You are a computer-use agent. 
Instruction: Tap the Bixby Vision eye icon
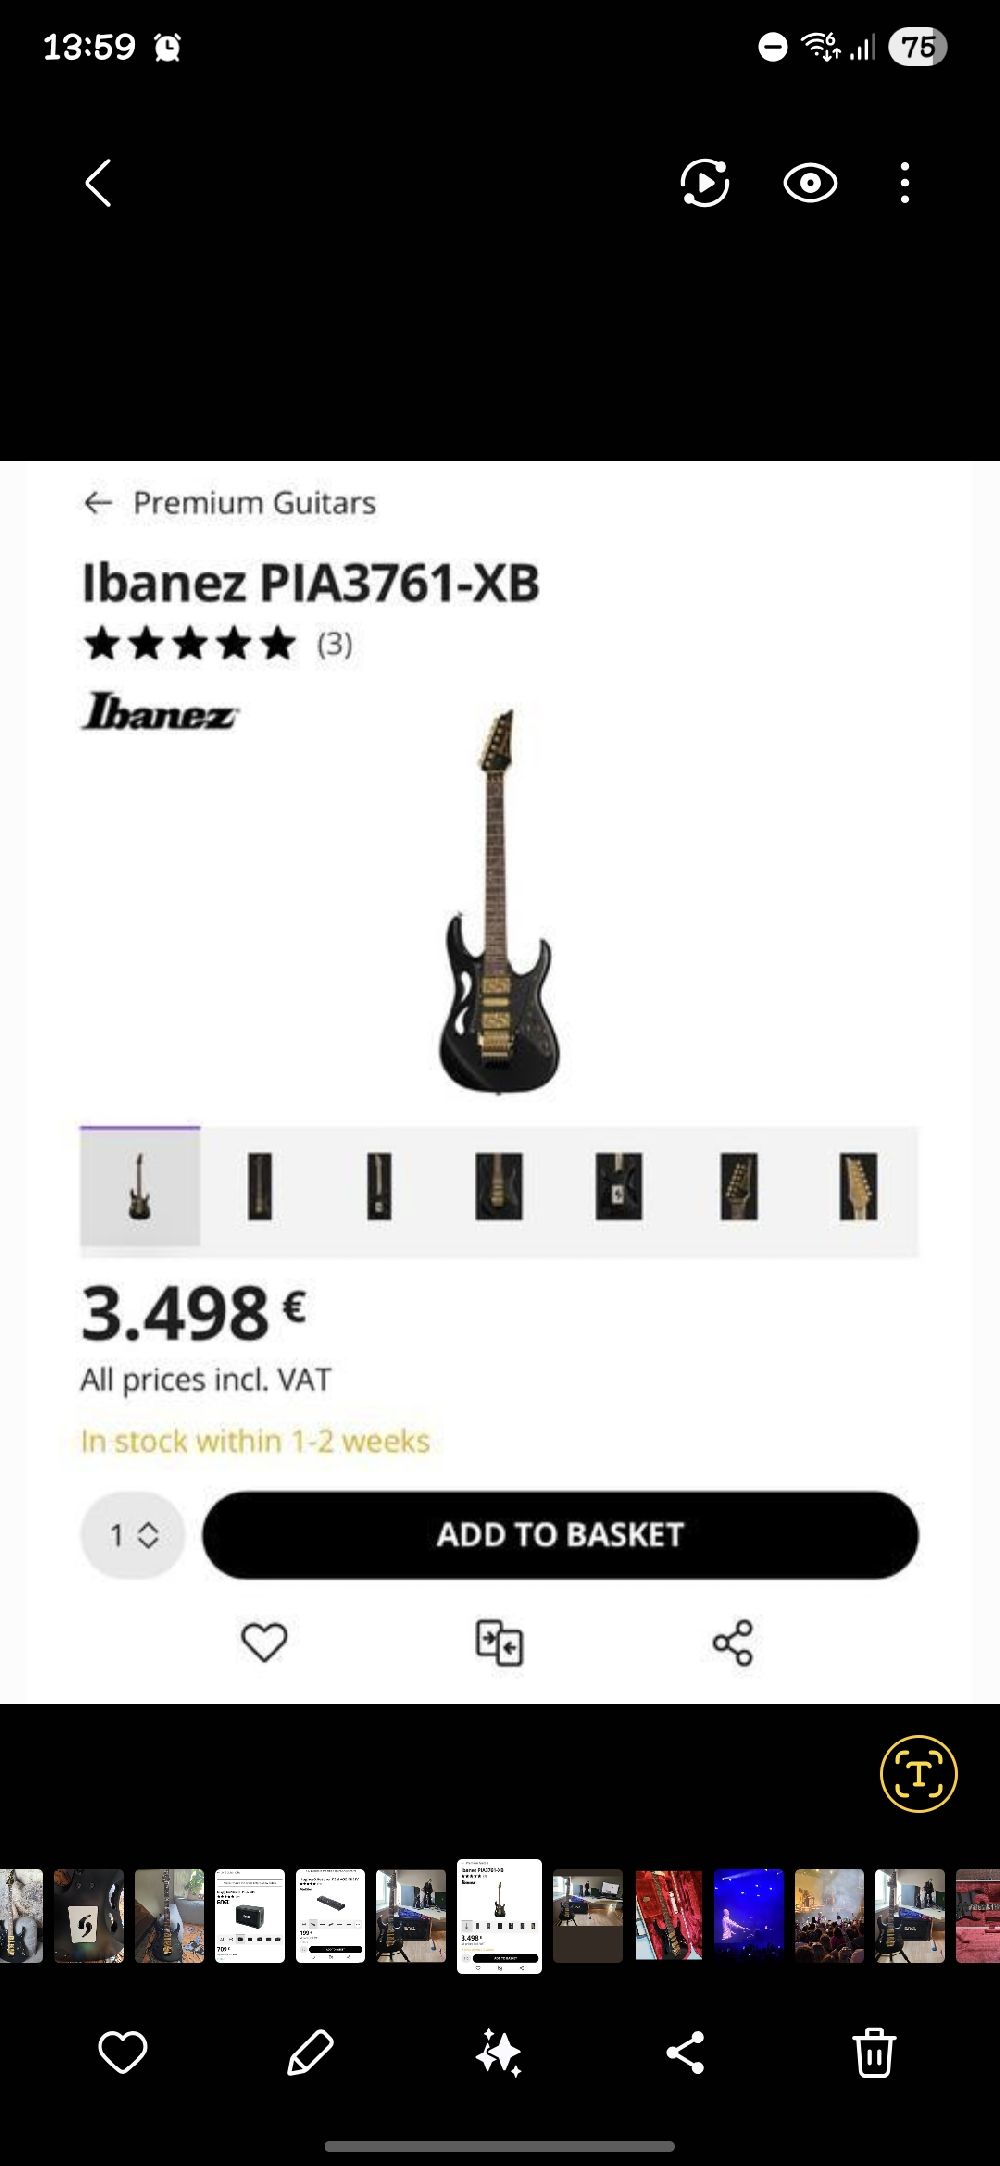(809, 184)
